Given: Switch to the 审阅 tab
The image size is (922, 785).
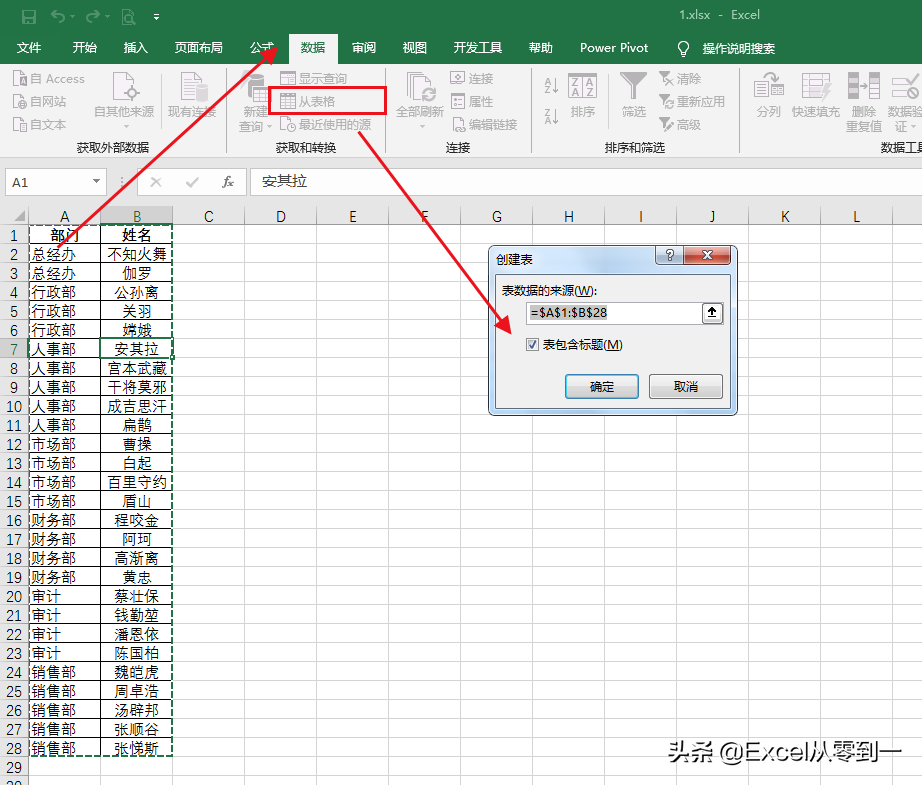Looking at the screenshot, I should coord(363,48).
